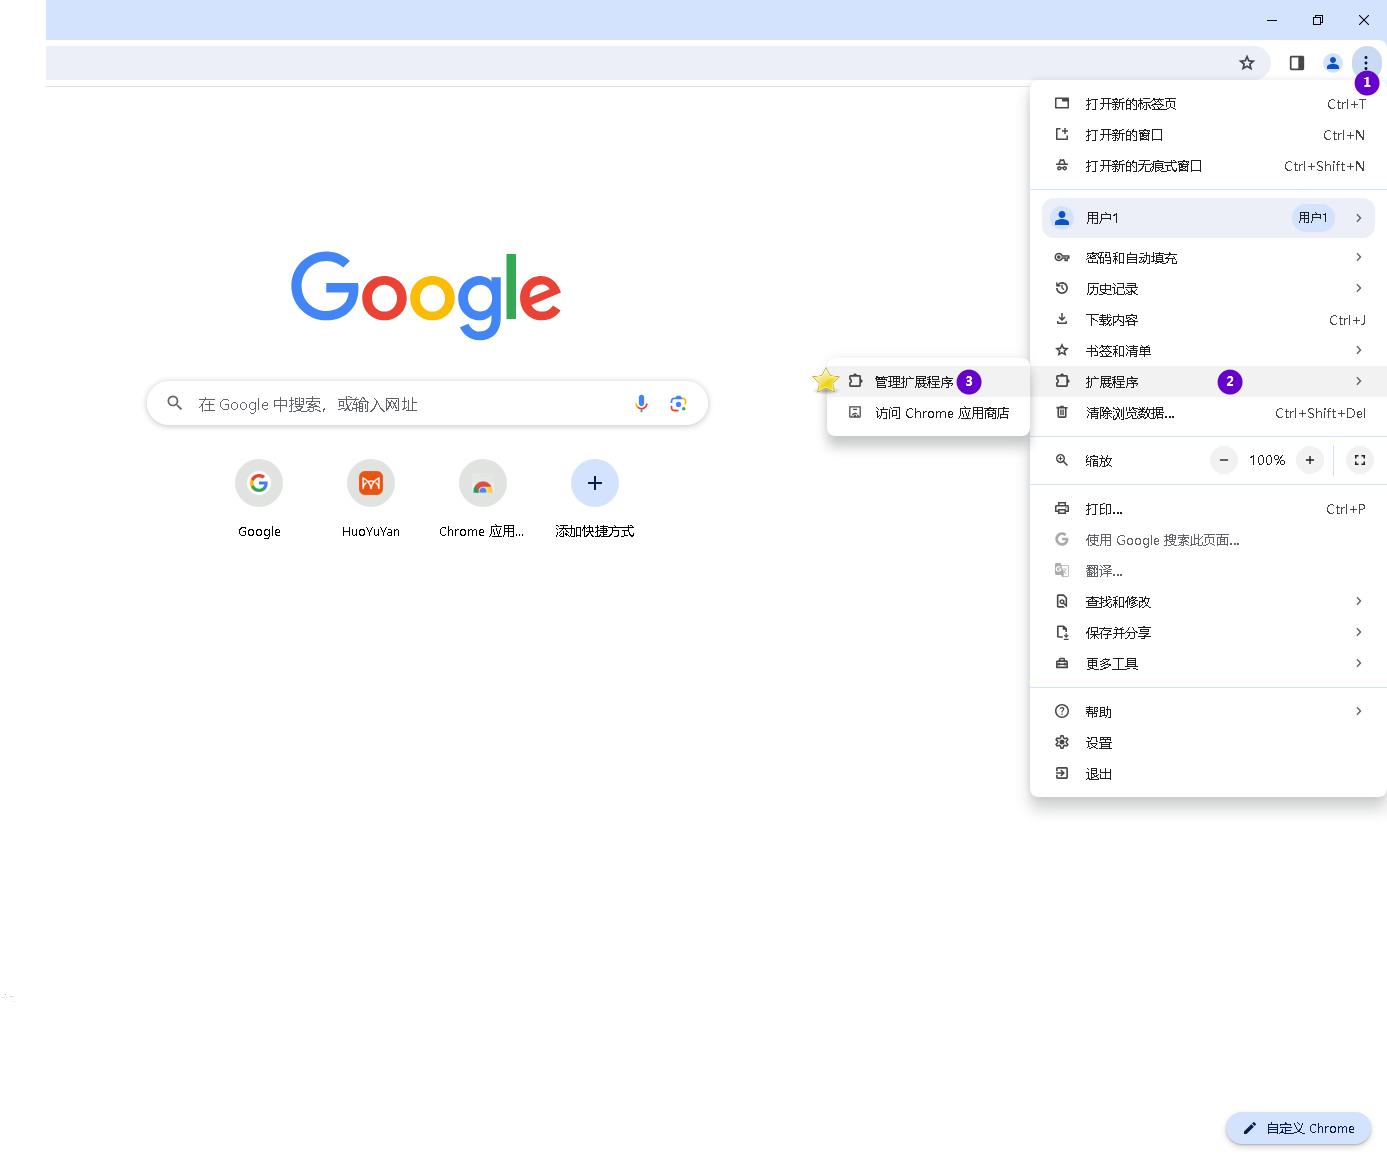Choose 打印... menu item

click(x=1208, y=509)
